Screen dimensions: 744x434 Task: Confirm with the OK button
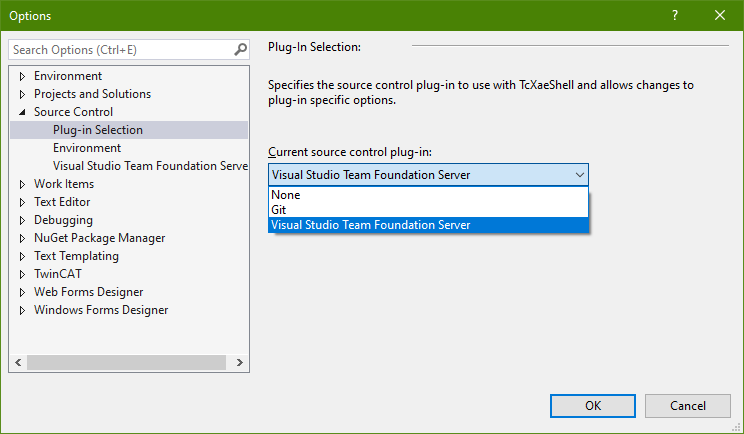pyautogui.click(x=593, y=406)
